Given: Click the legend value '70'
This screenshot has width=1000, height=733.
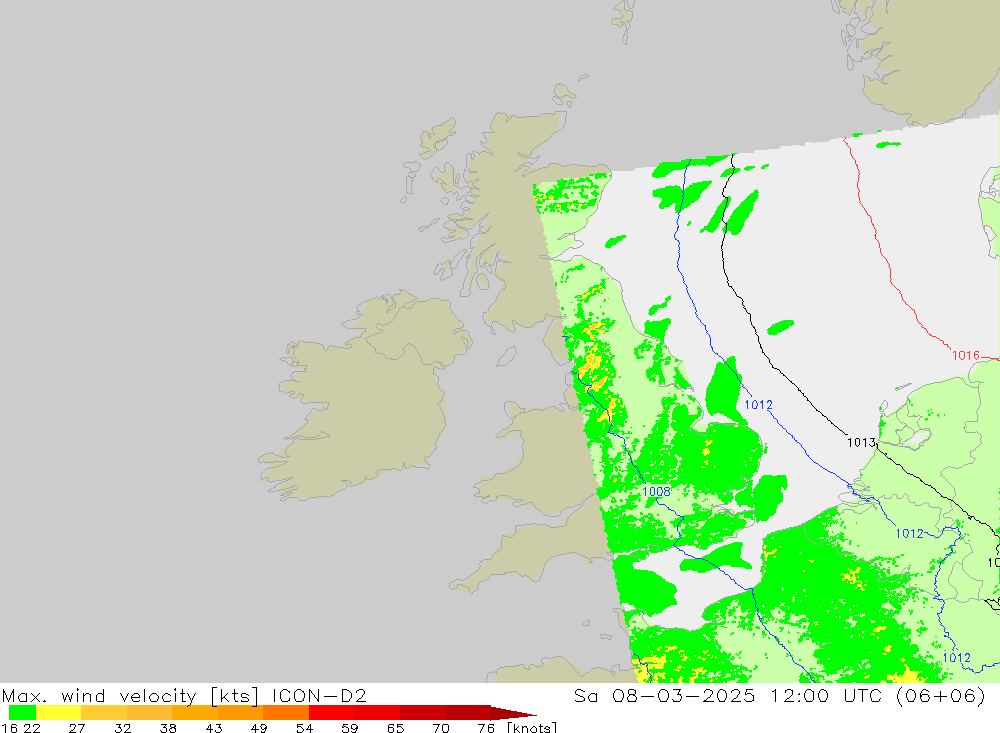Looking at the screenshot, I should pyautogui.click(x=441, y=728).
